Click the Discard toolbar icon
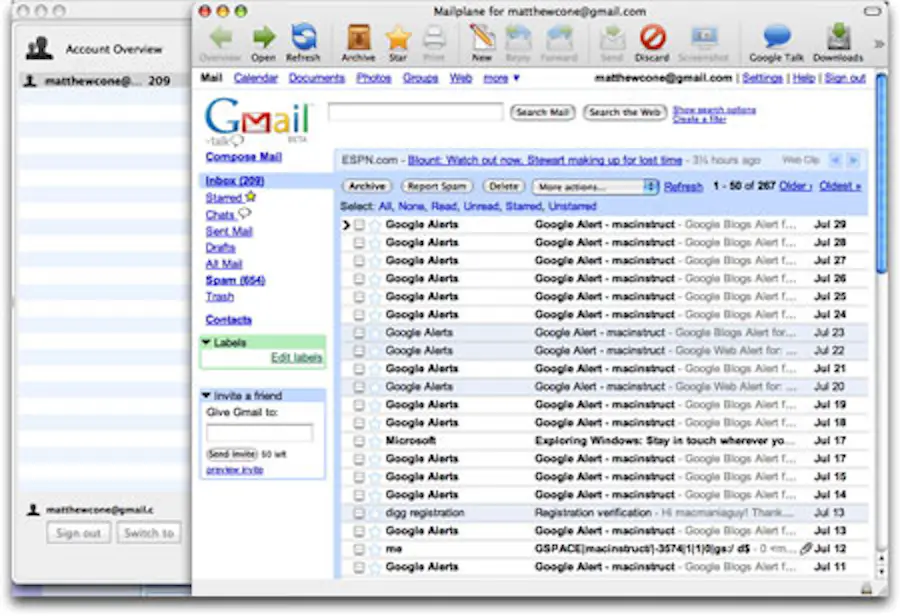900x616 pixels. coord(652,38)
